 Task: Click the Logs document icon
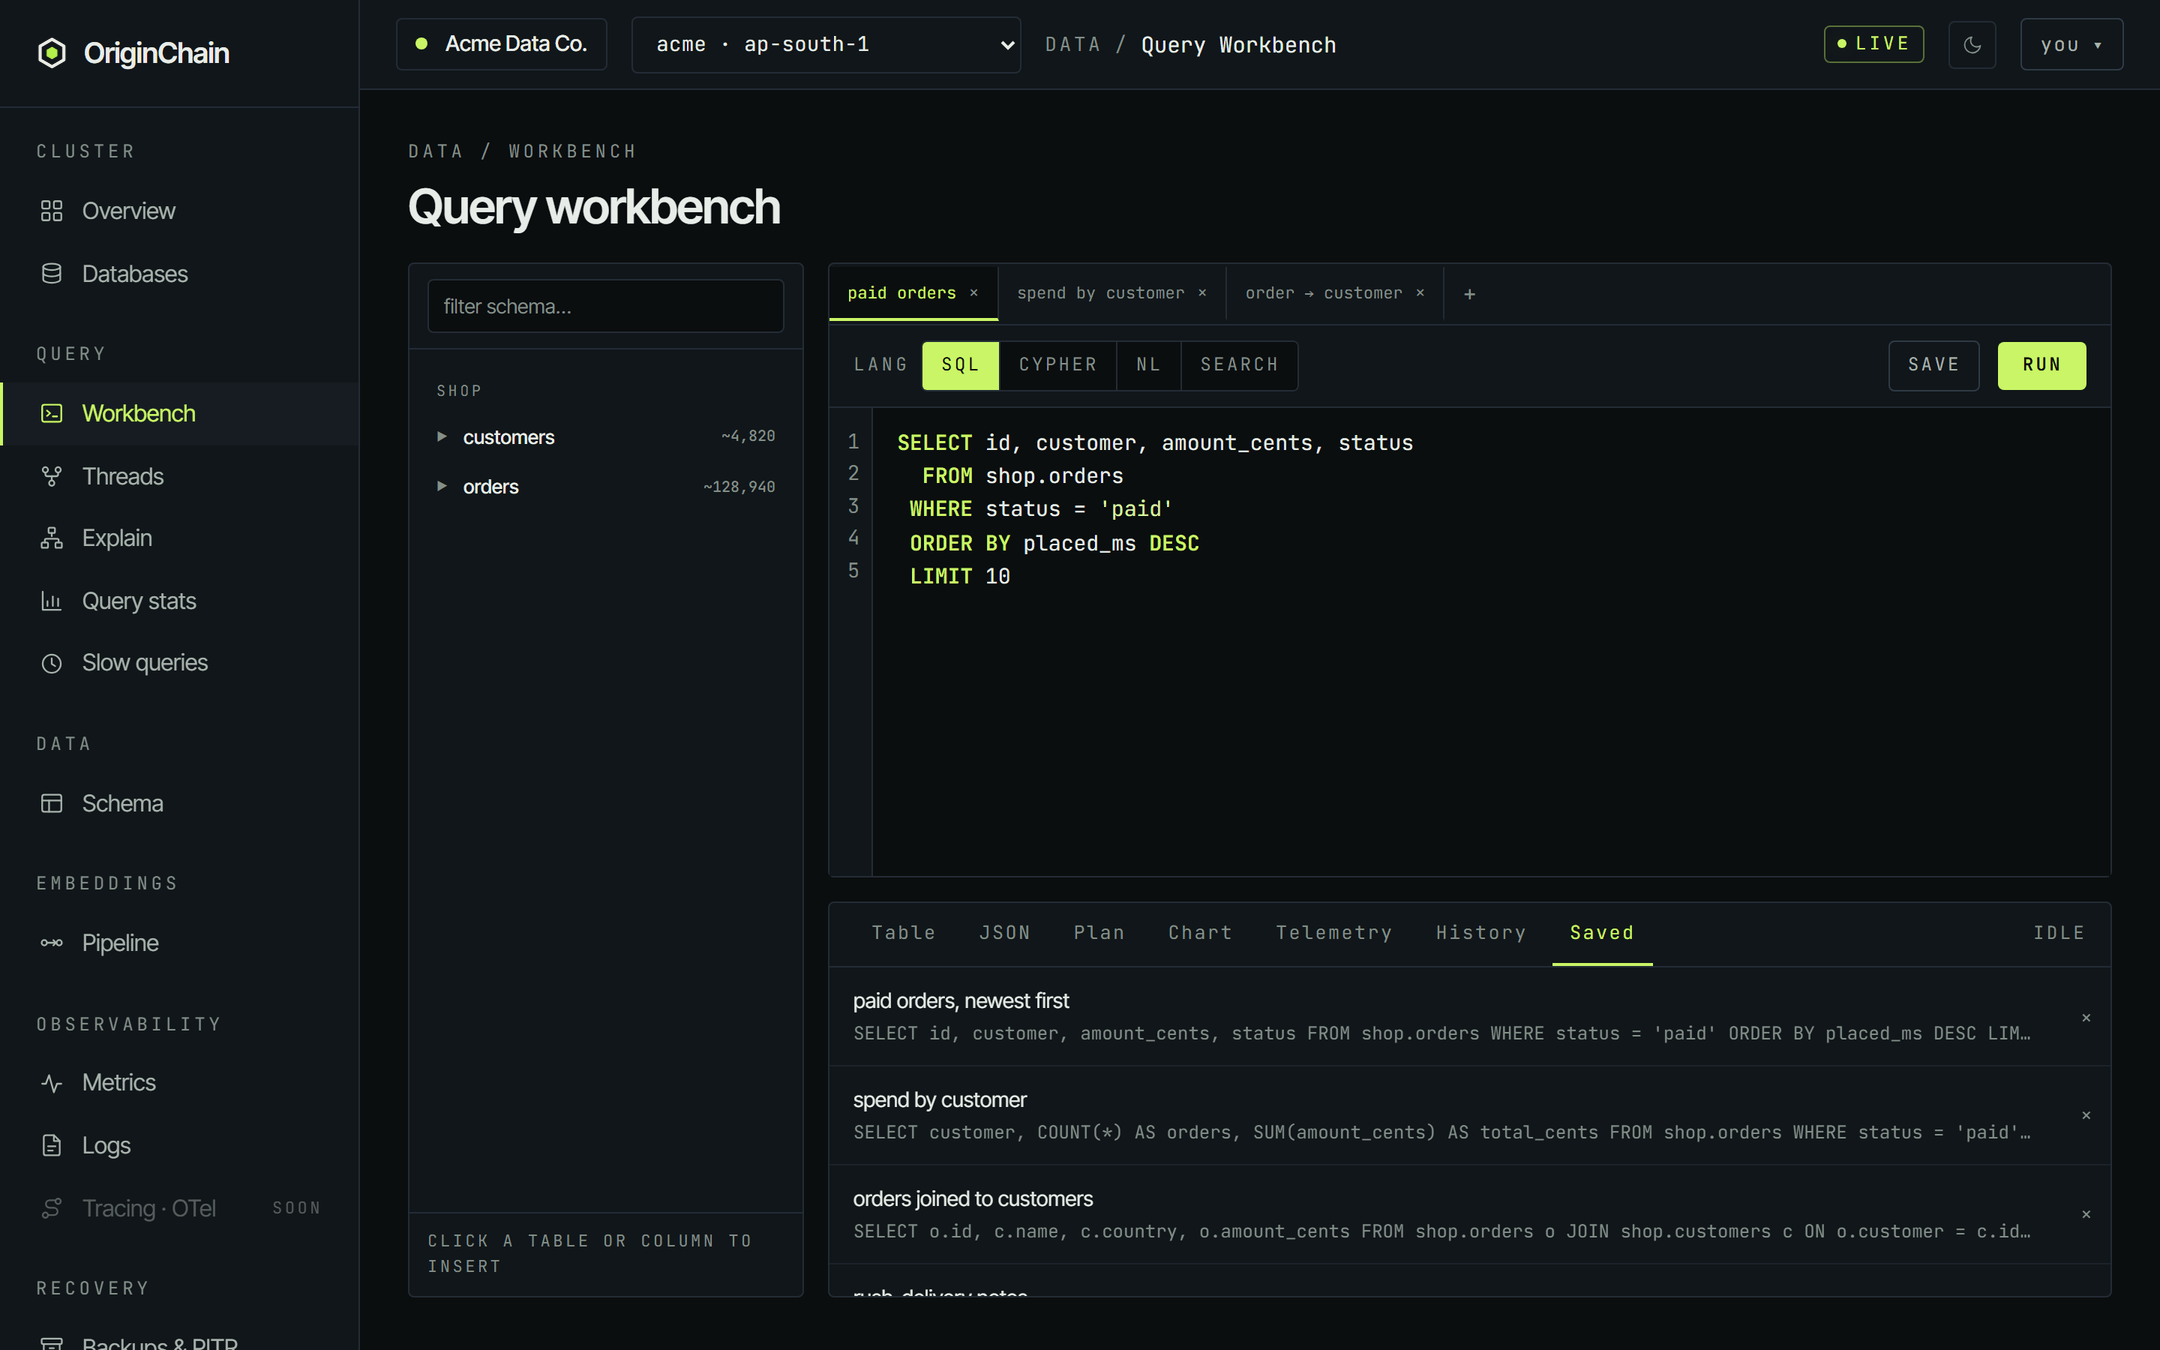point(52,1145)
